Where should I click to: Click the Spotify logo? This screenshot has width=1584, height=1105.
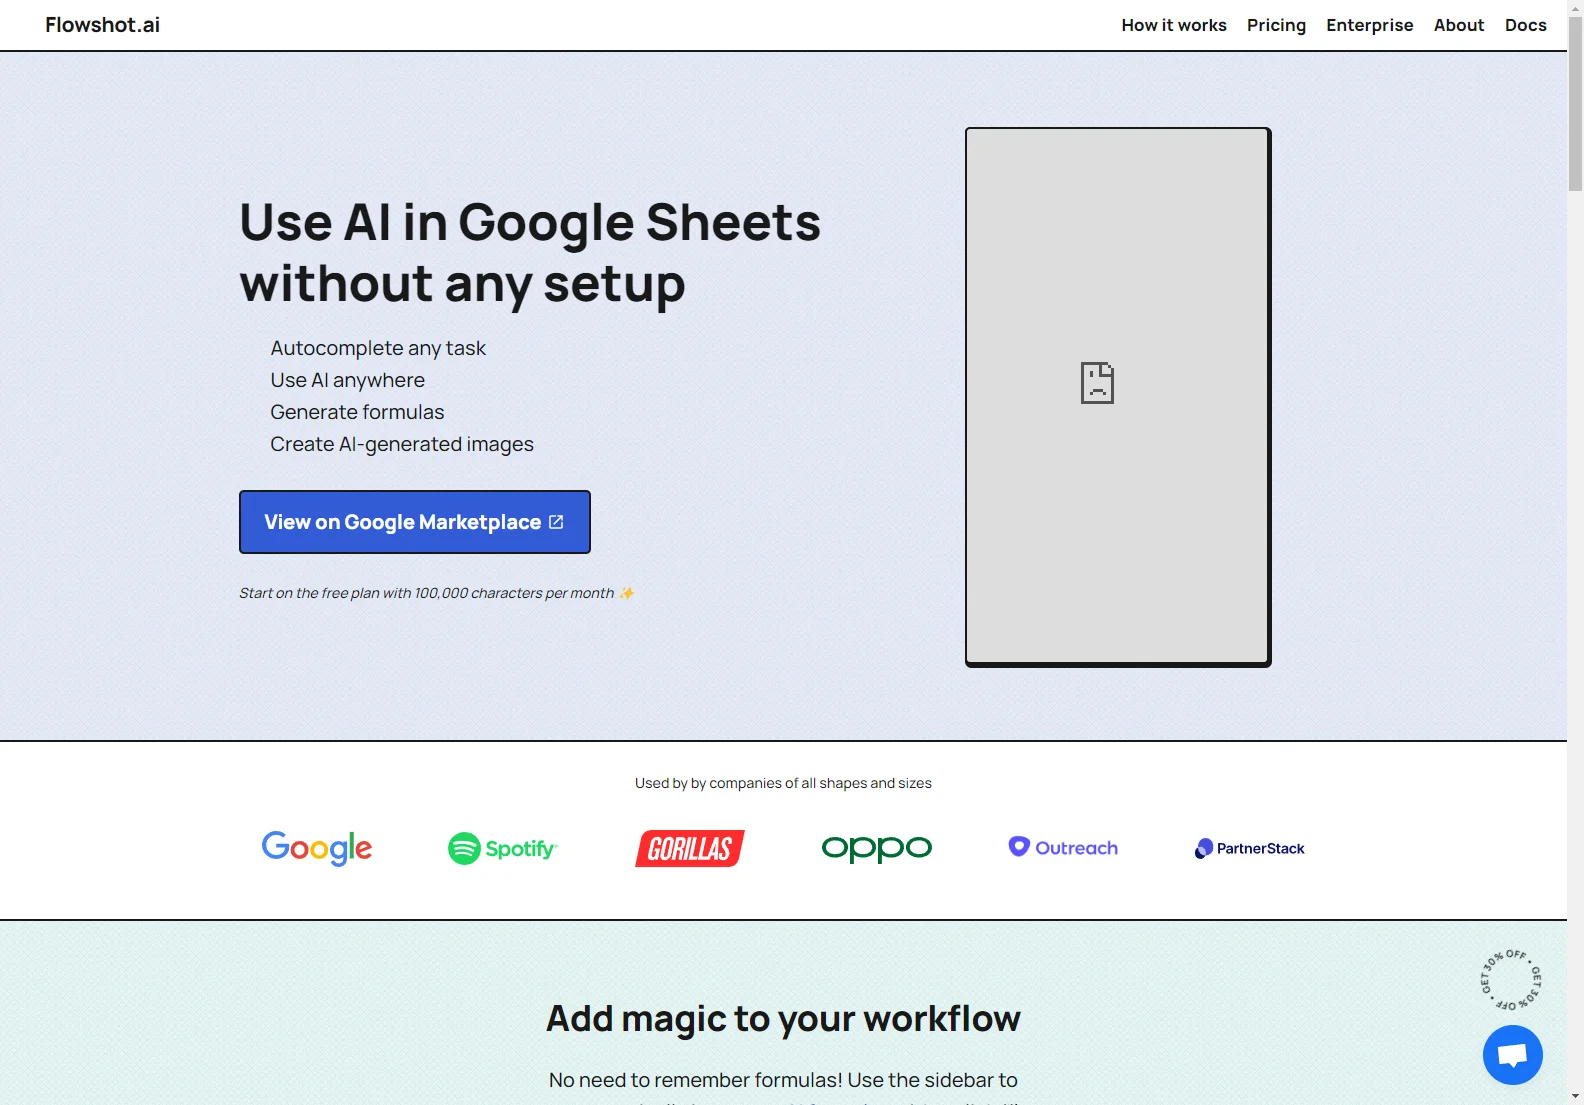pos(502,849)
